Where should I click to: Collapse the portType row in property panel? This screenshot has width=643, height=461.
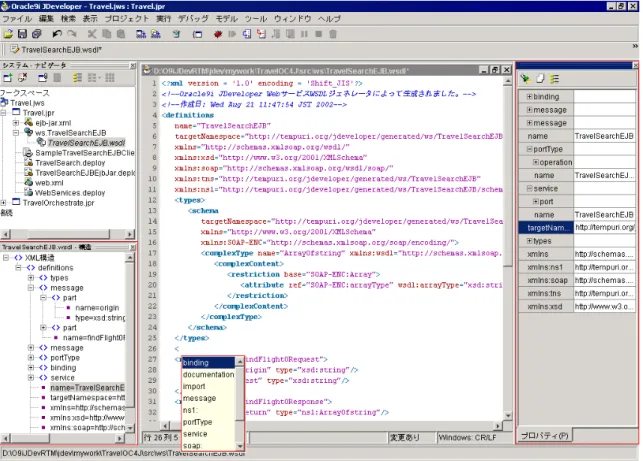(x=529, y=149)
